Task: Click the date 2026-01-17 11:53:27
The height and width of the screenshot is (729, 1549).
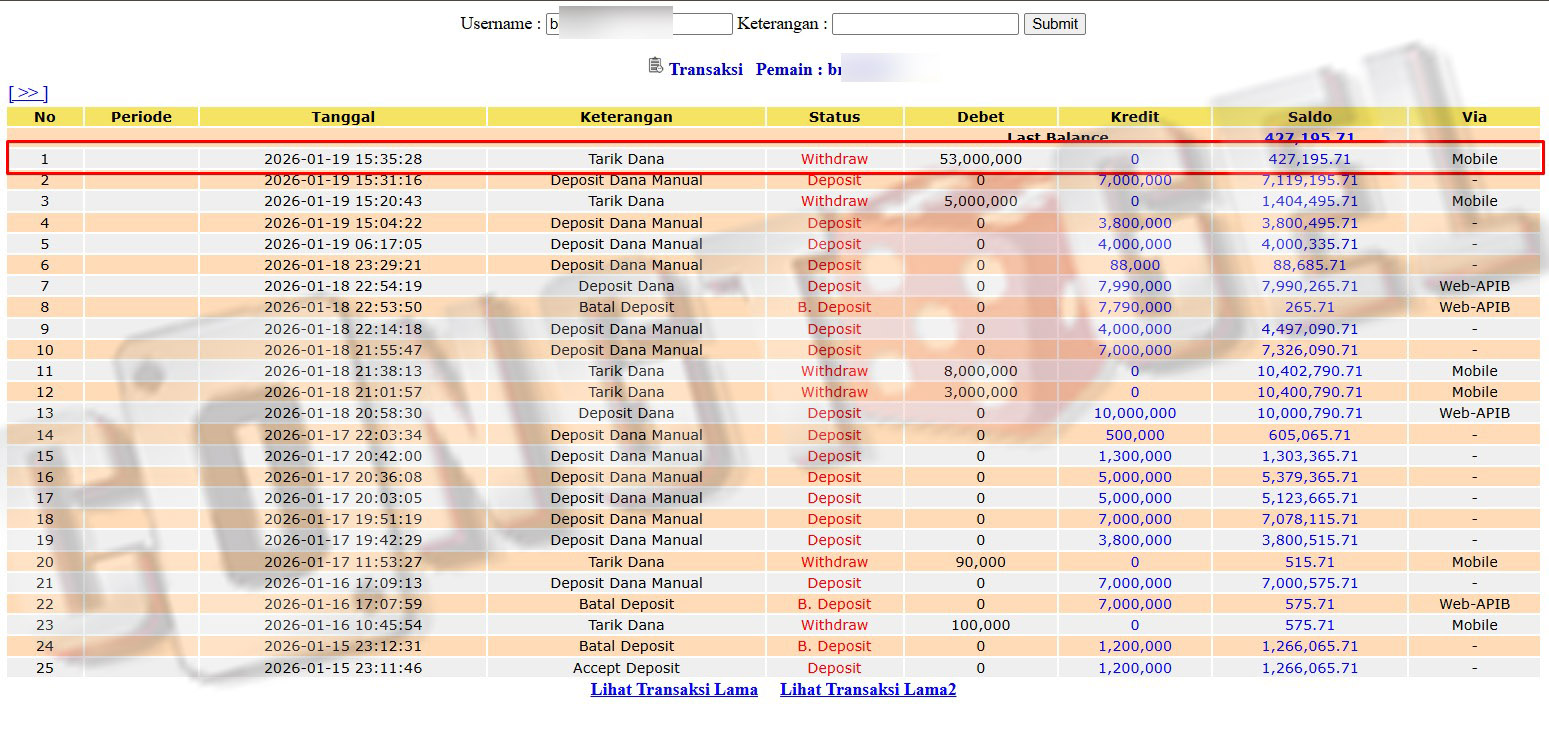Action: pyautogui.click(x=343, y=562)
